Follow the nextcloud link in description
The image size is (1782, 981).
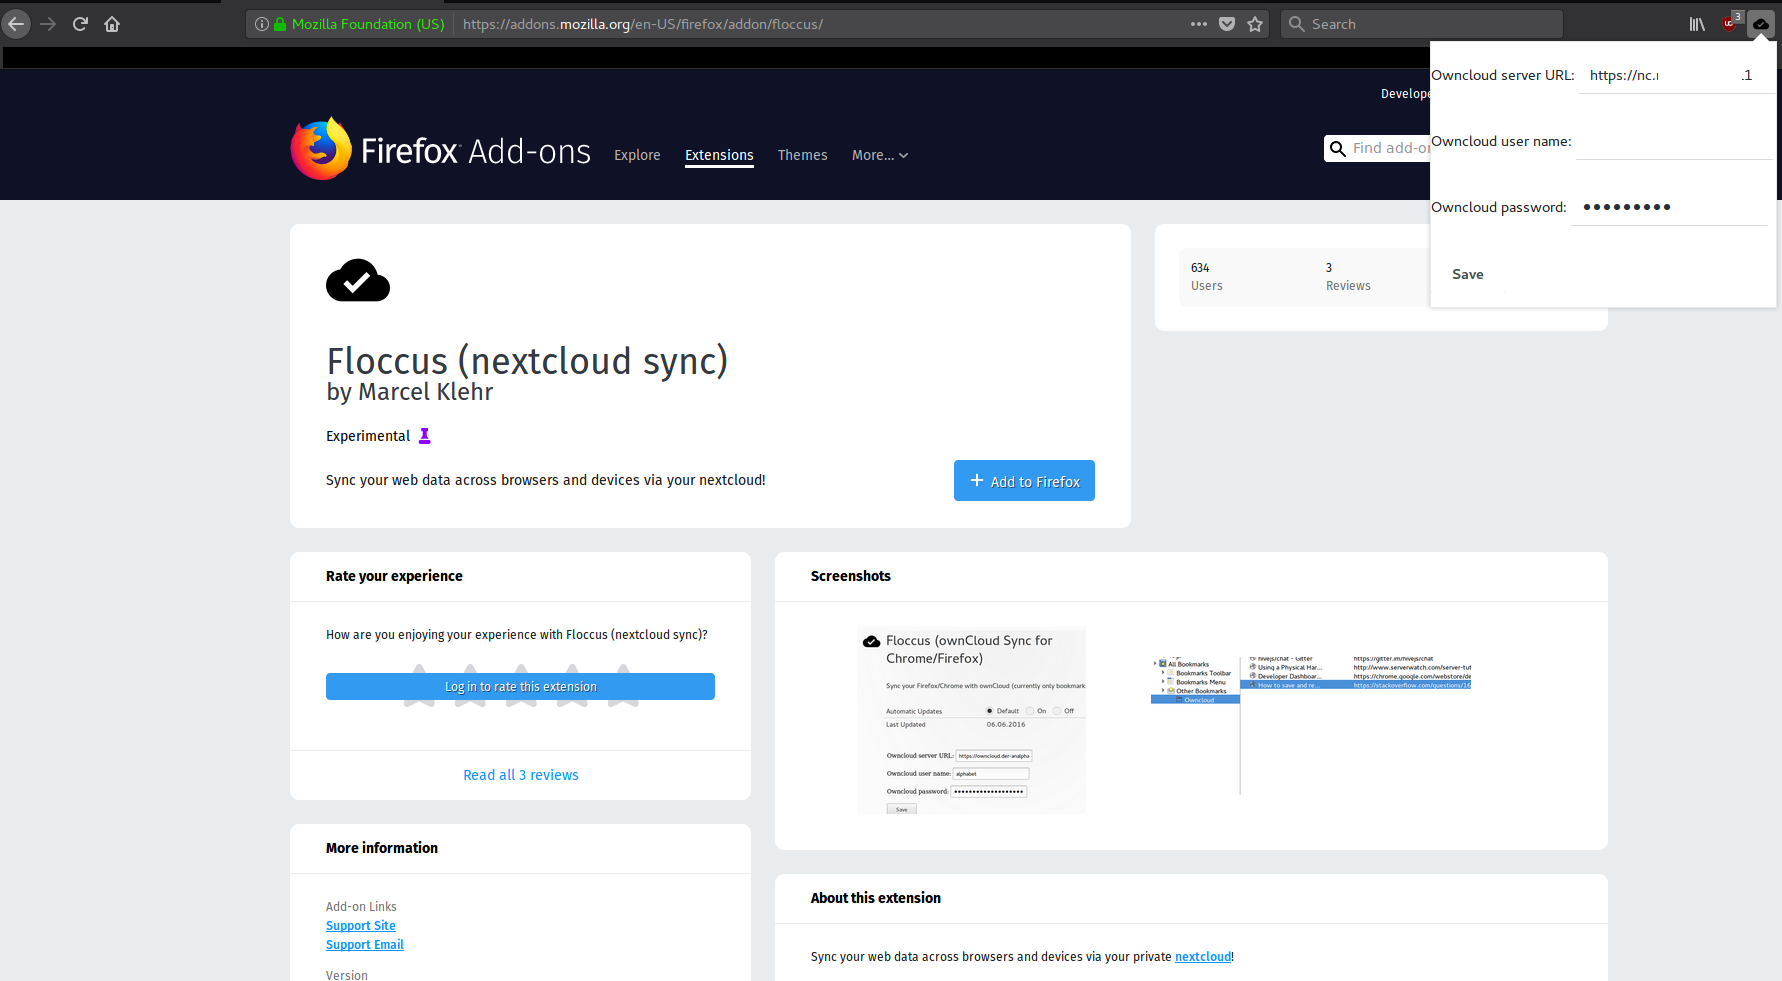tap(1203, 957)
